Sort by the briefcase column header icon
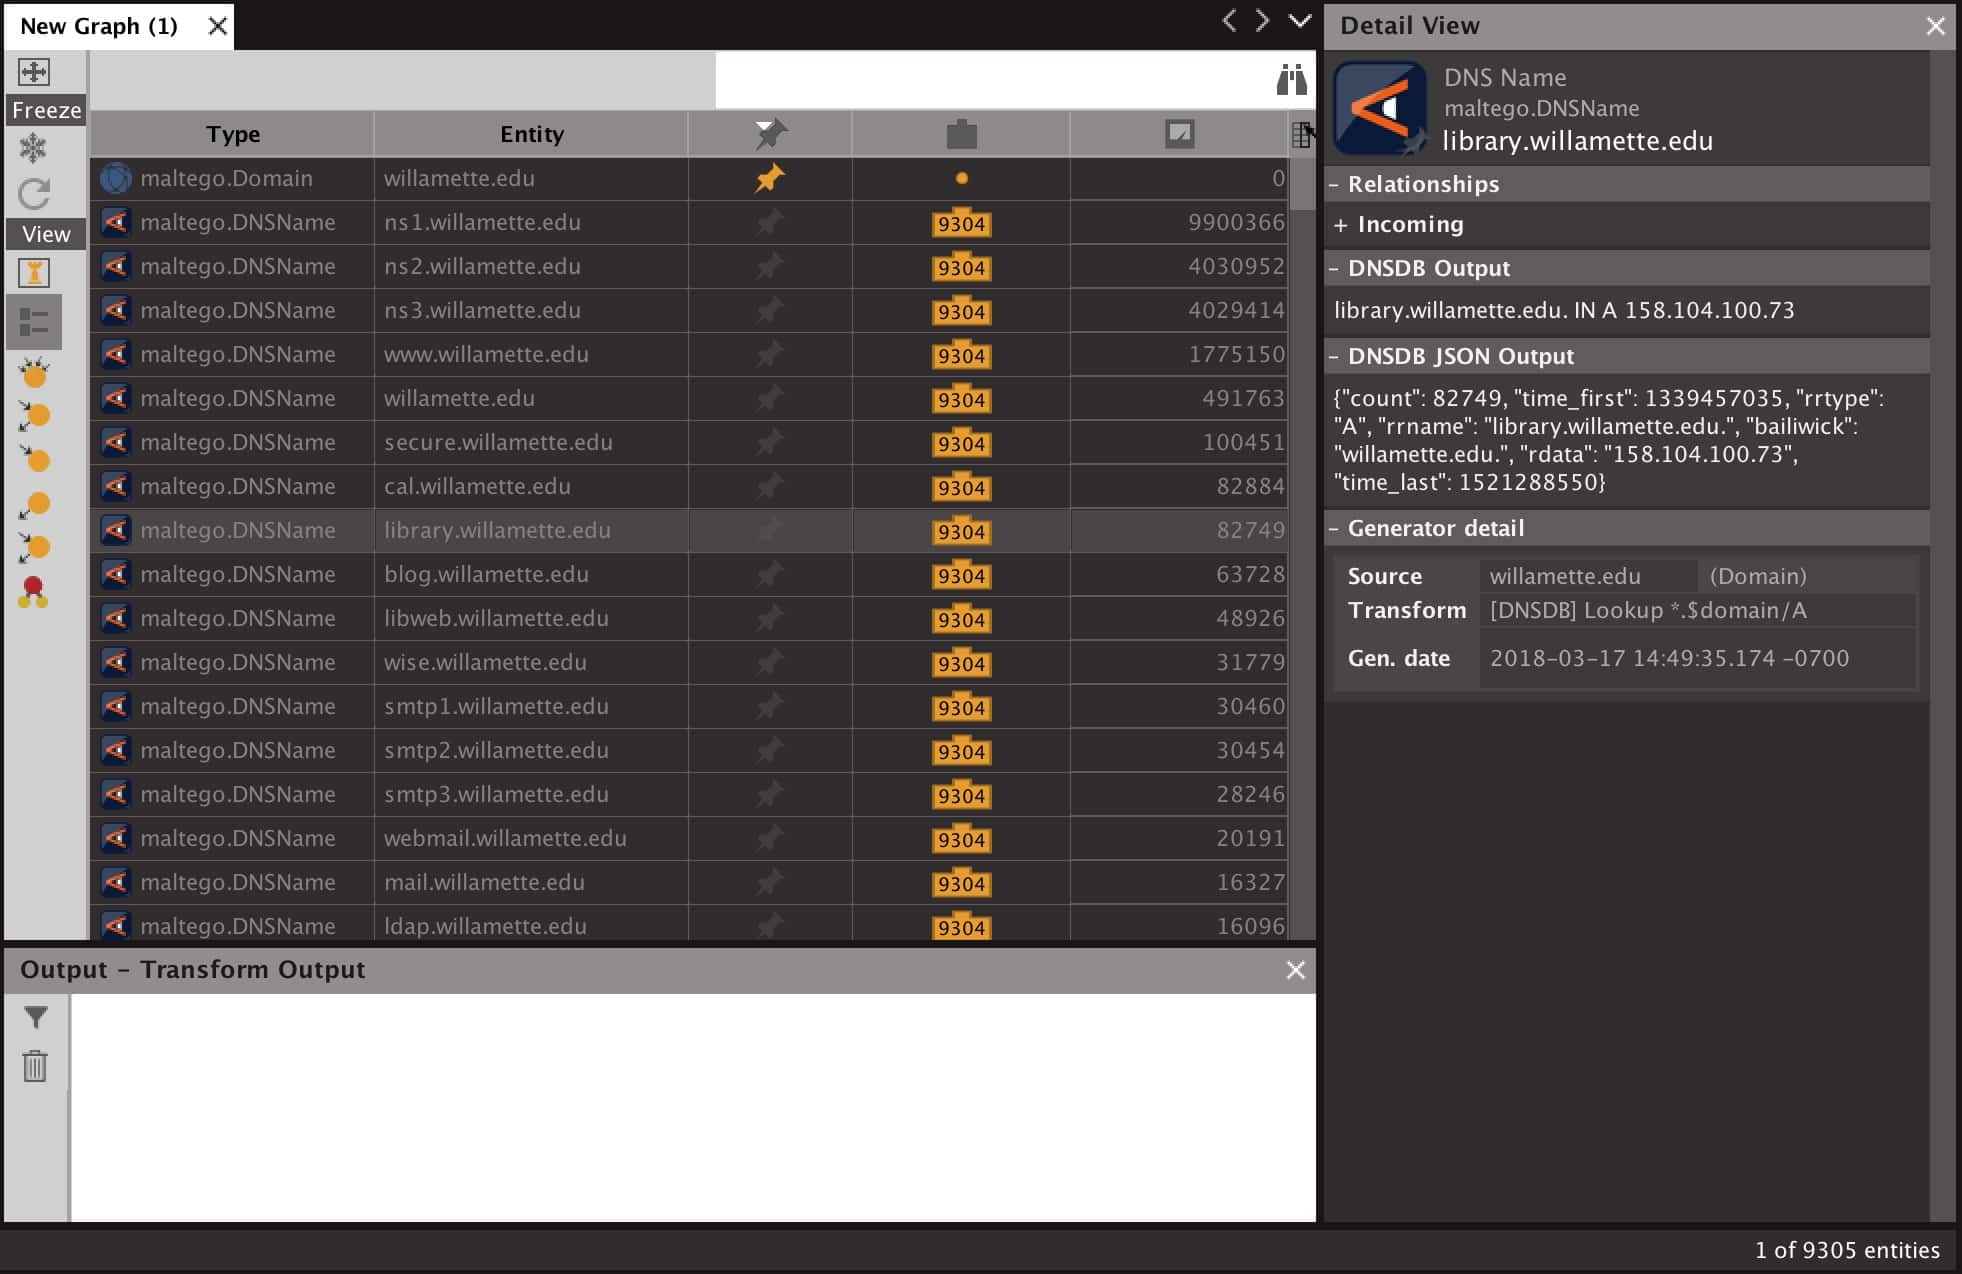 [x=961, y=133]
